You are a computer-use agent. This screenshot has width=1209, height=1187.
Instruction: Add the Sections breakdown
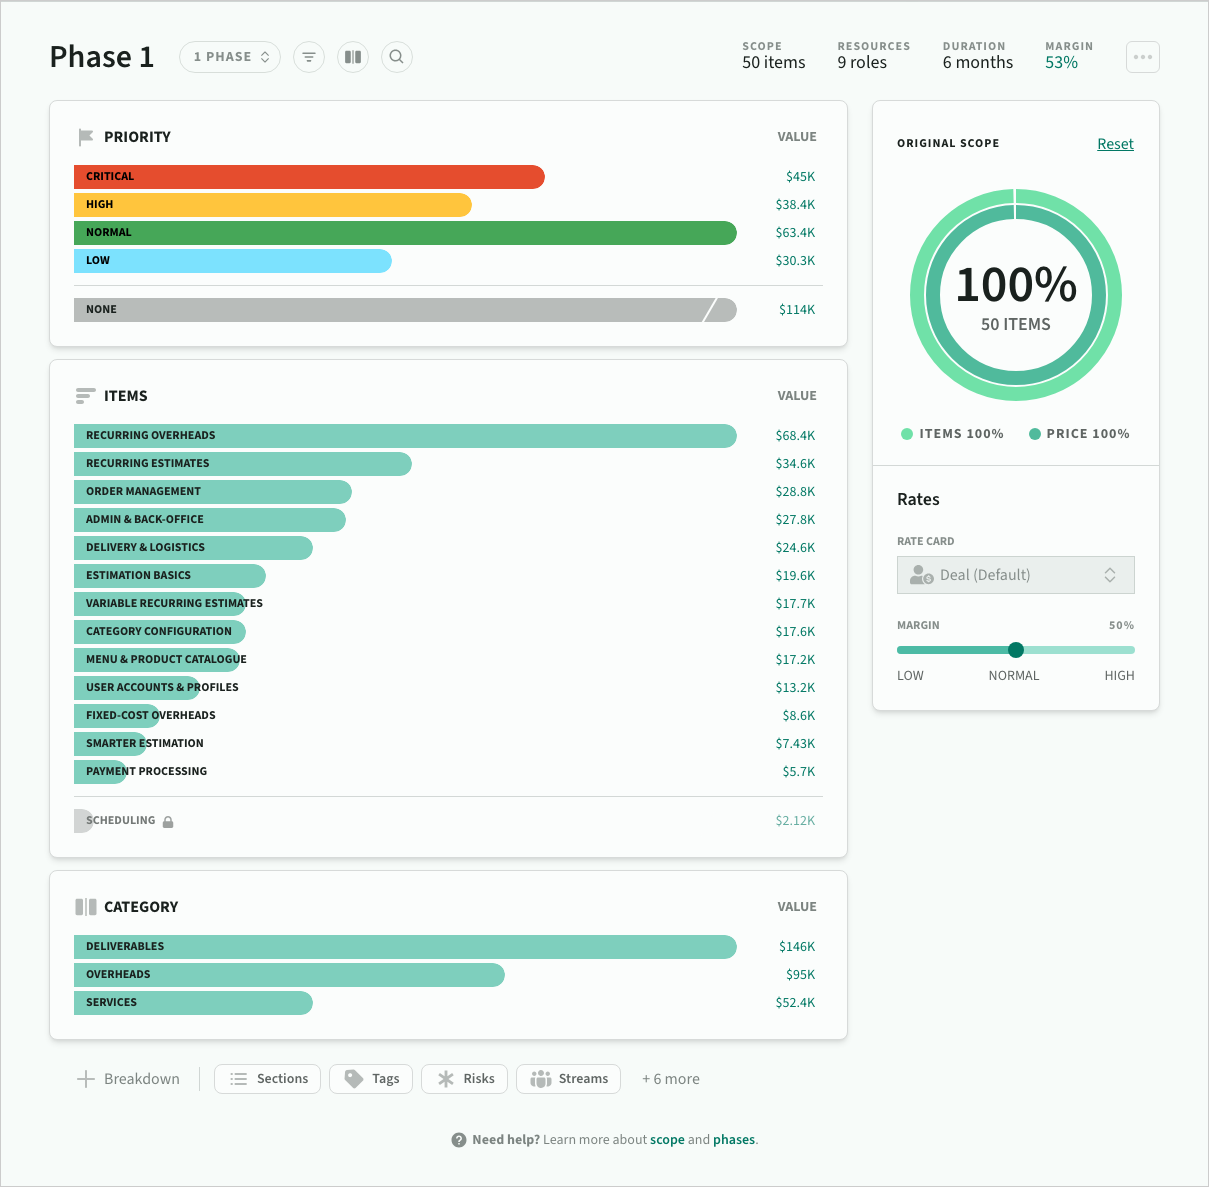tap(268, 1079)
